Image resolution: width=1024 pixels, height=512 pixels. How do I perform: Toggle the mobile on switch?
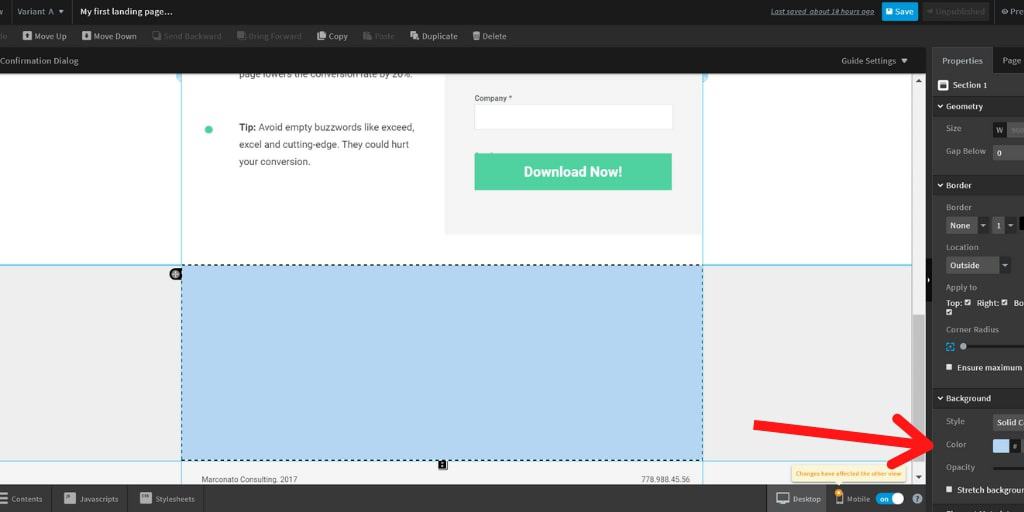[890, 499]
